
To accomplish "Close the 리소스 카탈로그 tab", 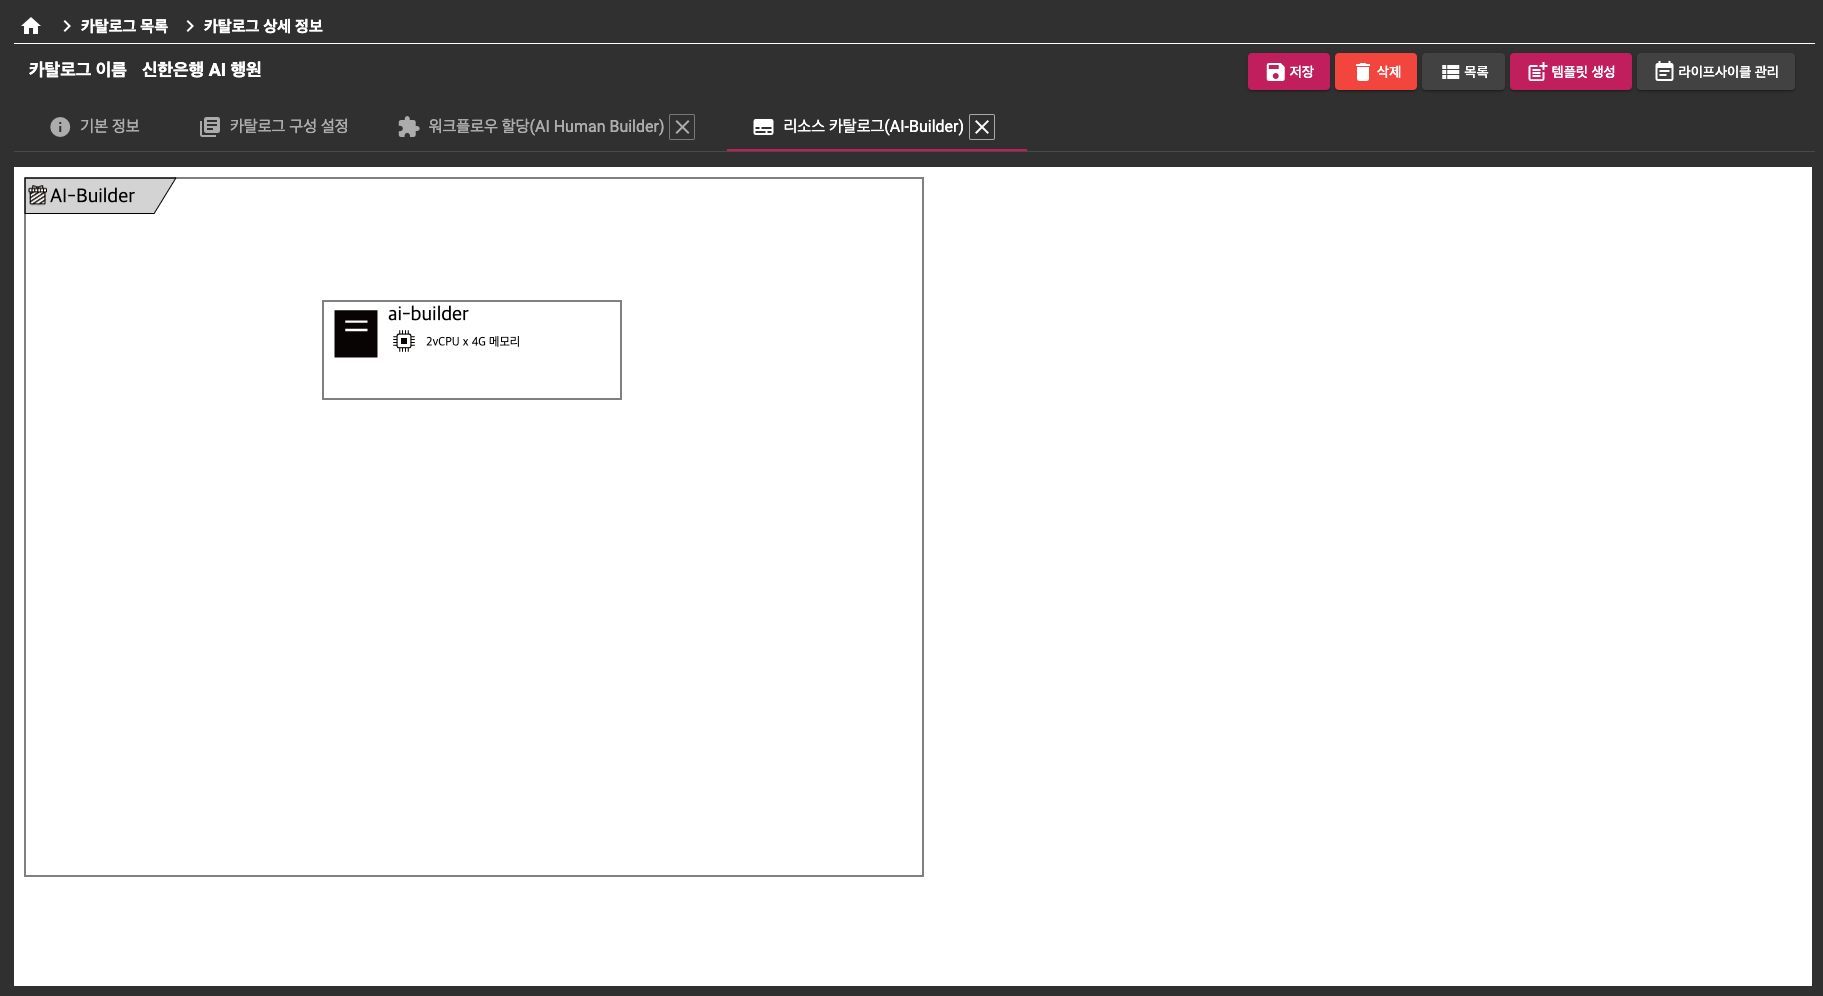I will click(982, 127).
